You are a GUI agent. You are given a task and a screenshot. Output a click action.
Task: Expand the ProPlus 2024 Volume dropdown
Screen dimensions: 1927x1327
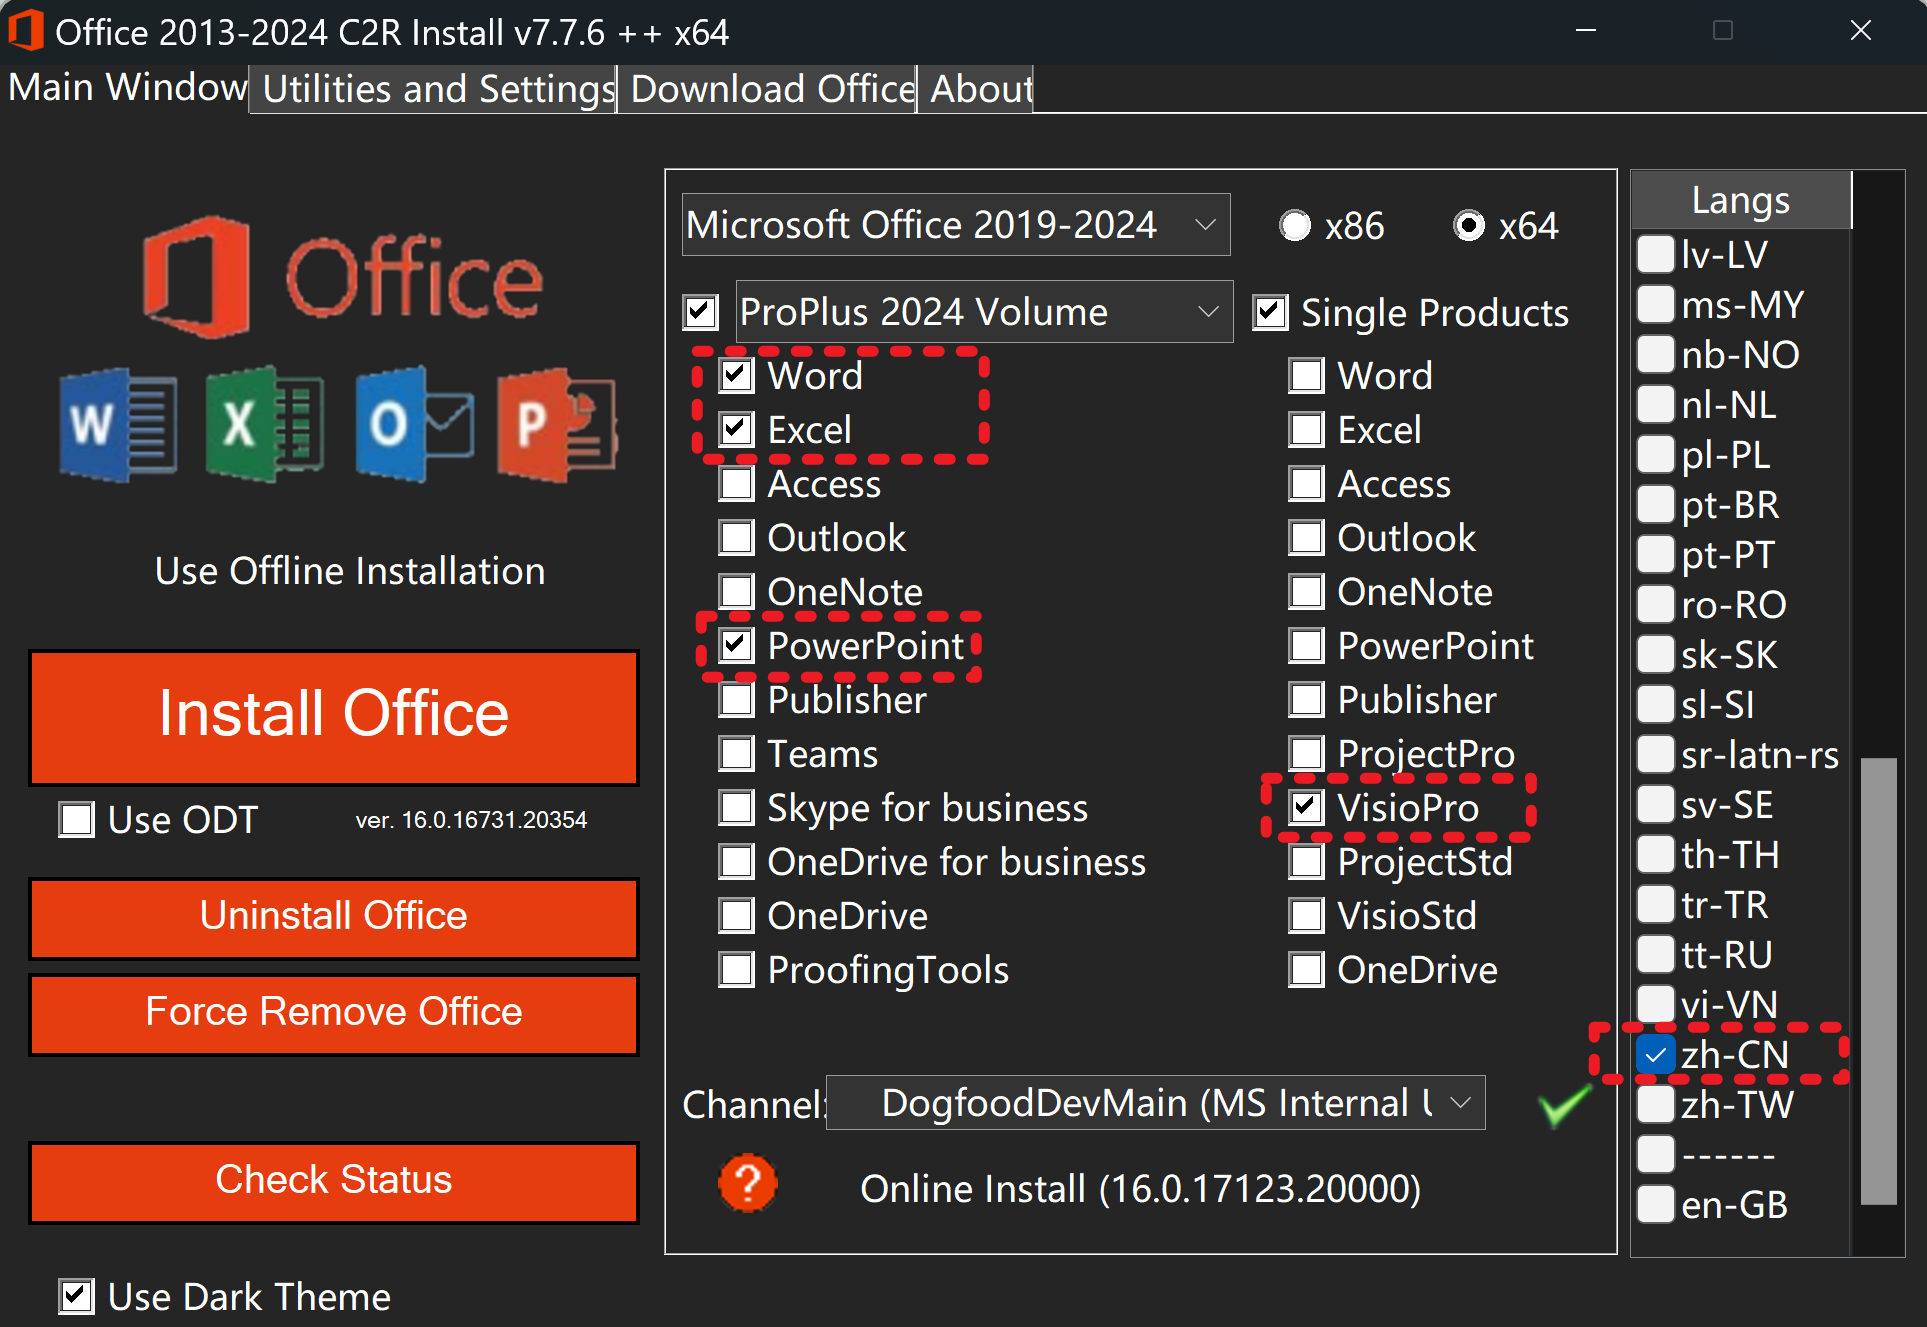[983, 312]
